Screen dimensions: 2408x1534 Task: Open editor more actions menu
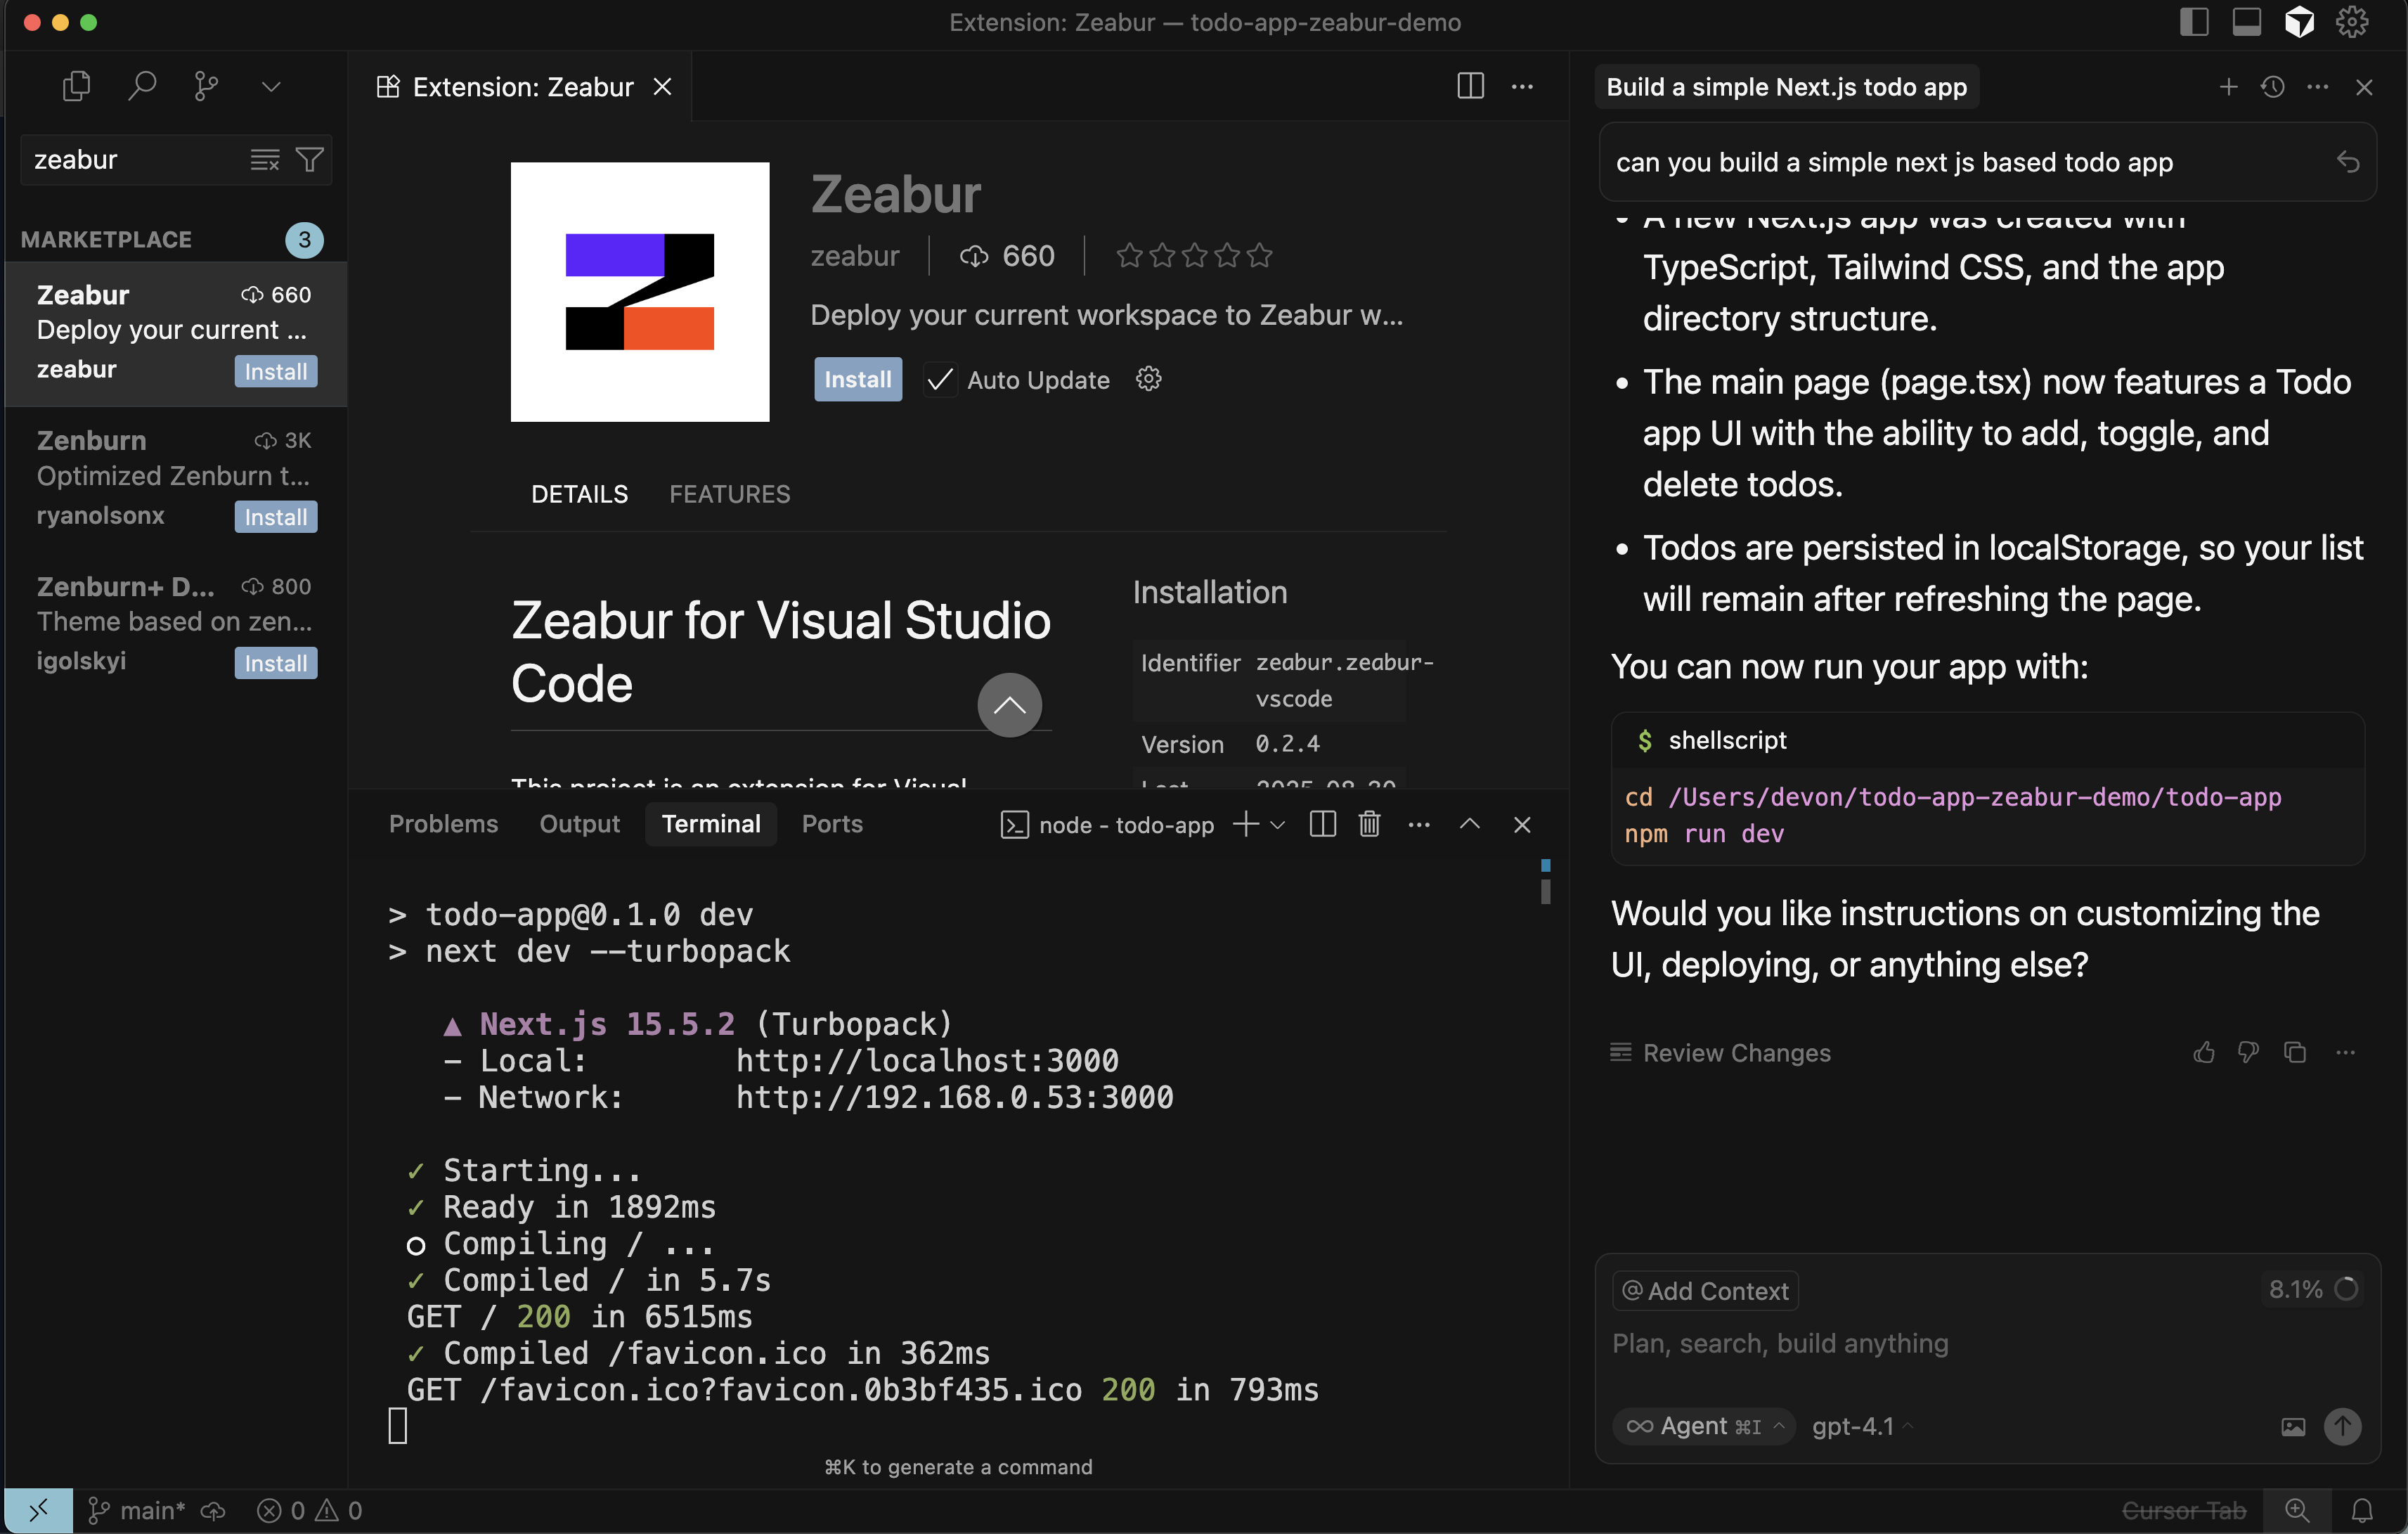(1522, 86)
